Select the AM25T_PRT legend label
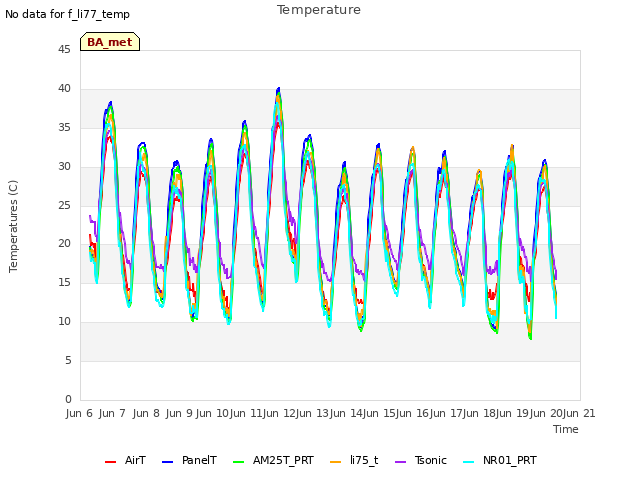 coord(283,460)
